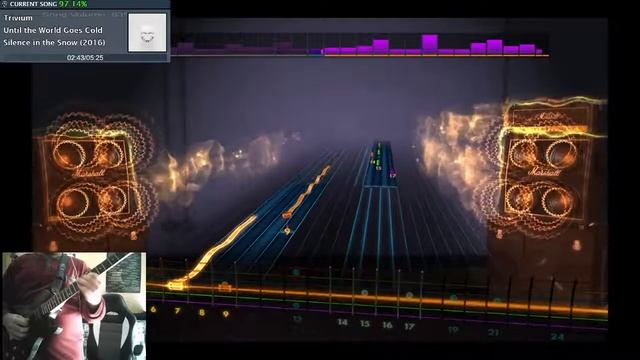This screenshot has width=640, height=360.
Task: Click fret number 7 on fretboard
Action: pyautogui.click(x=177, y=311)
